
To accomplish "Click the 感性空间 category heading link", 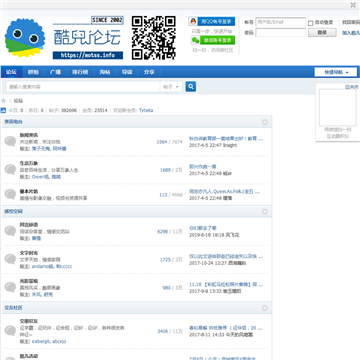I will pyautogui.click(x=13, y=211).
